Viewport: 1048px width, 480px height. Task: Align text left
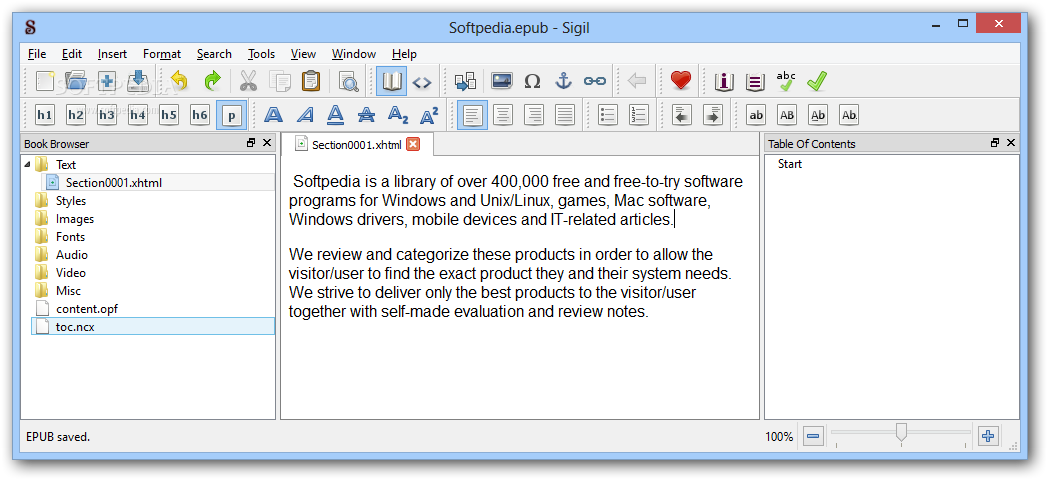[x=472, y=115]
